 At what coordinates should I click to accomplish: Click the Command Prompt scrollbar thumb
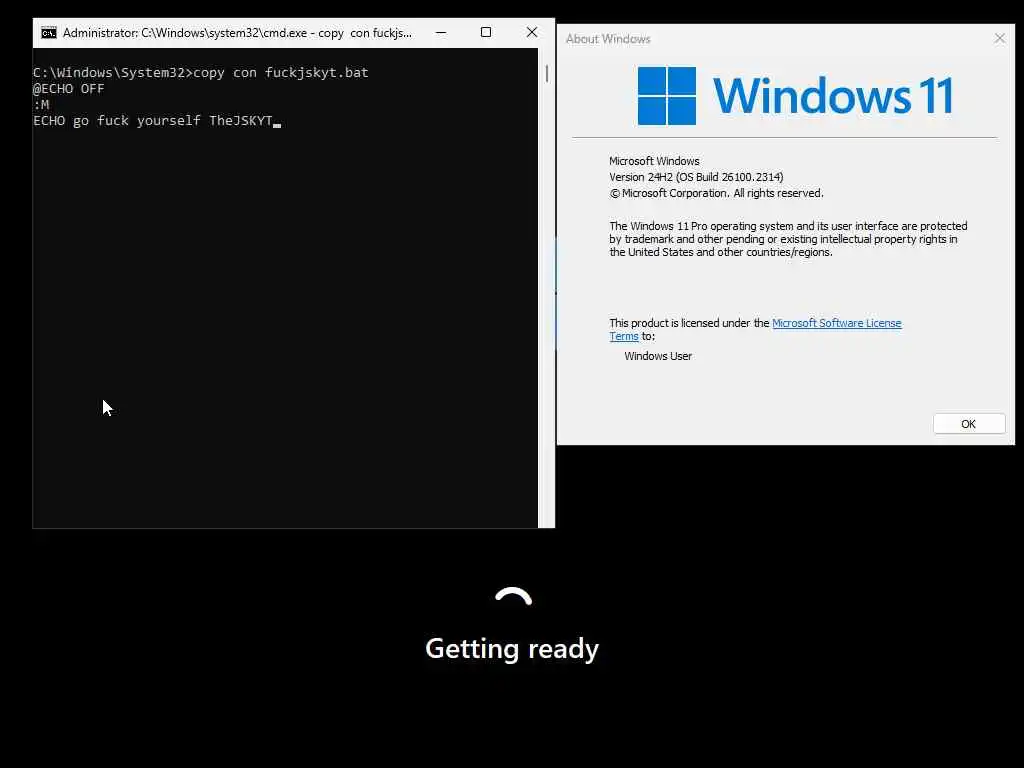[x=547, y=73]
